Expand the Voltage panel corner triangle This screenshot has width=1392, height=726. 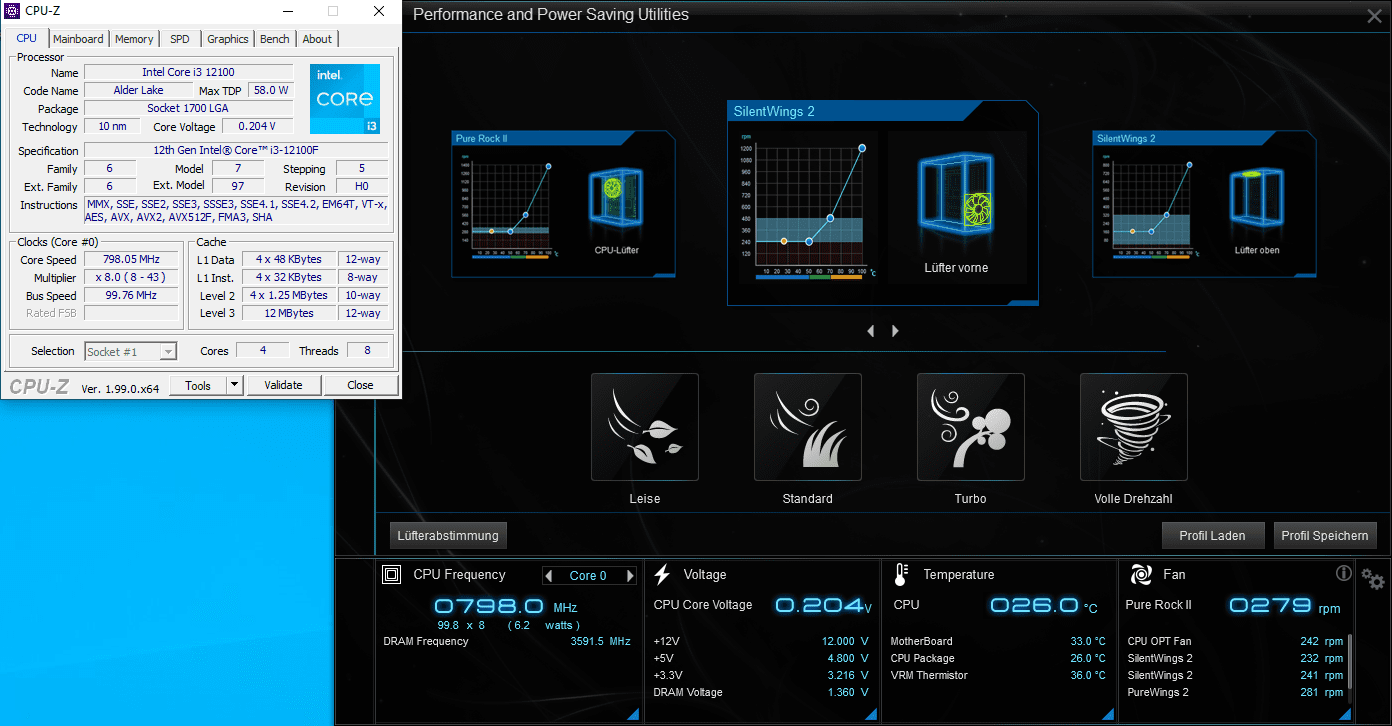tap(870, 713)
